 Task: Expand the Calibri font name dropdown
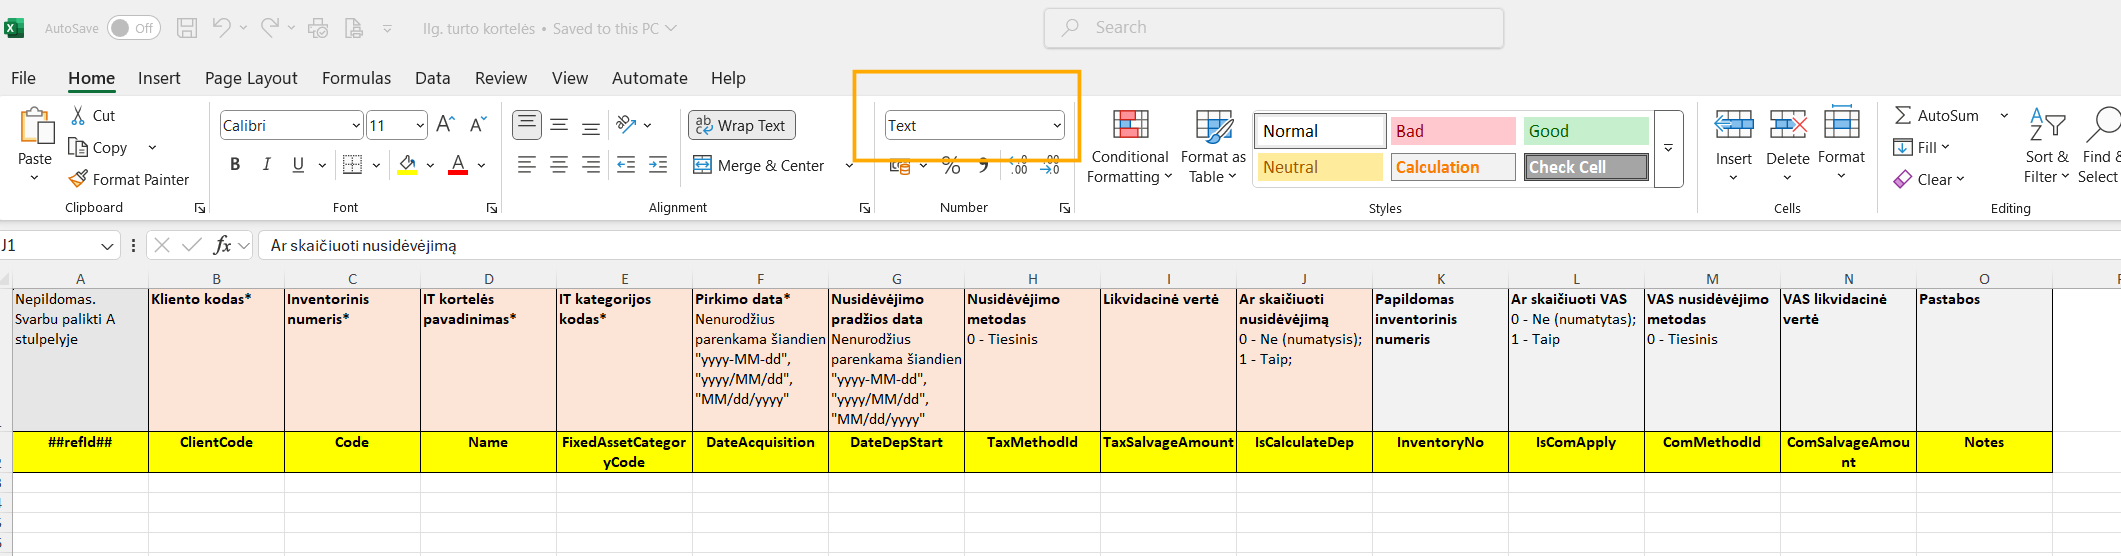tap(356, 125)
